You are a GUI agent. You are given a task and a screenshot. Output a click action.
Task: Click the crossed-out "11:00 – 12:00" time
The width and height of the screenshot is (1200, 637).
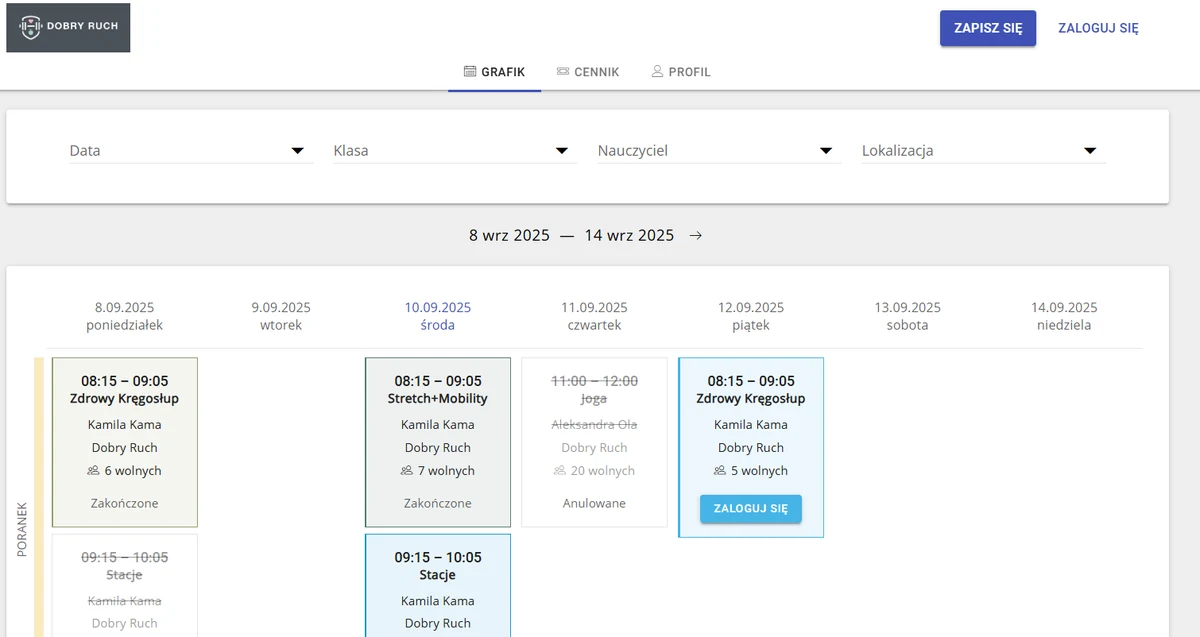(x=594, y=381)
